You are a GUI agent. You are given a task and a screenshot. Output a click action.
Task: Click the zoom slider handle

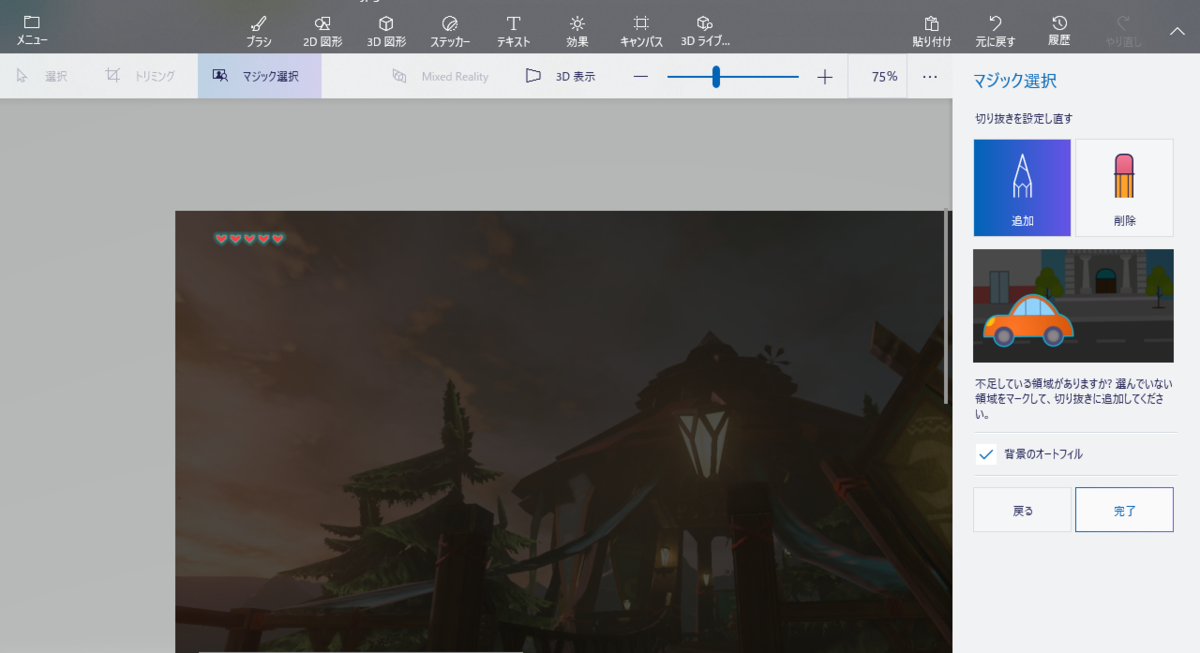(716, 76)
